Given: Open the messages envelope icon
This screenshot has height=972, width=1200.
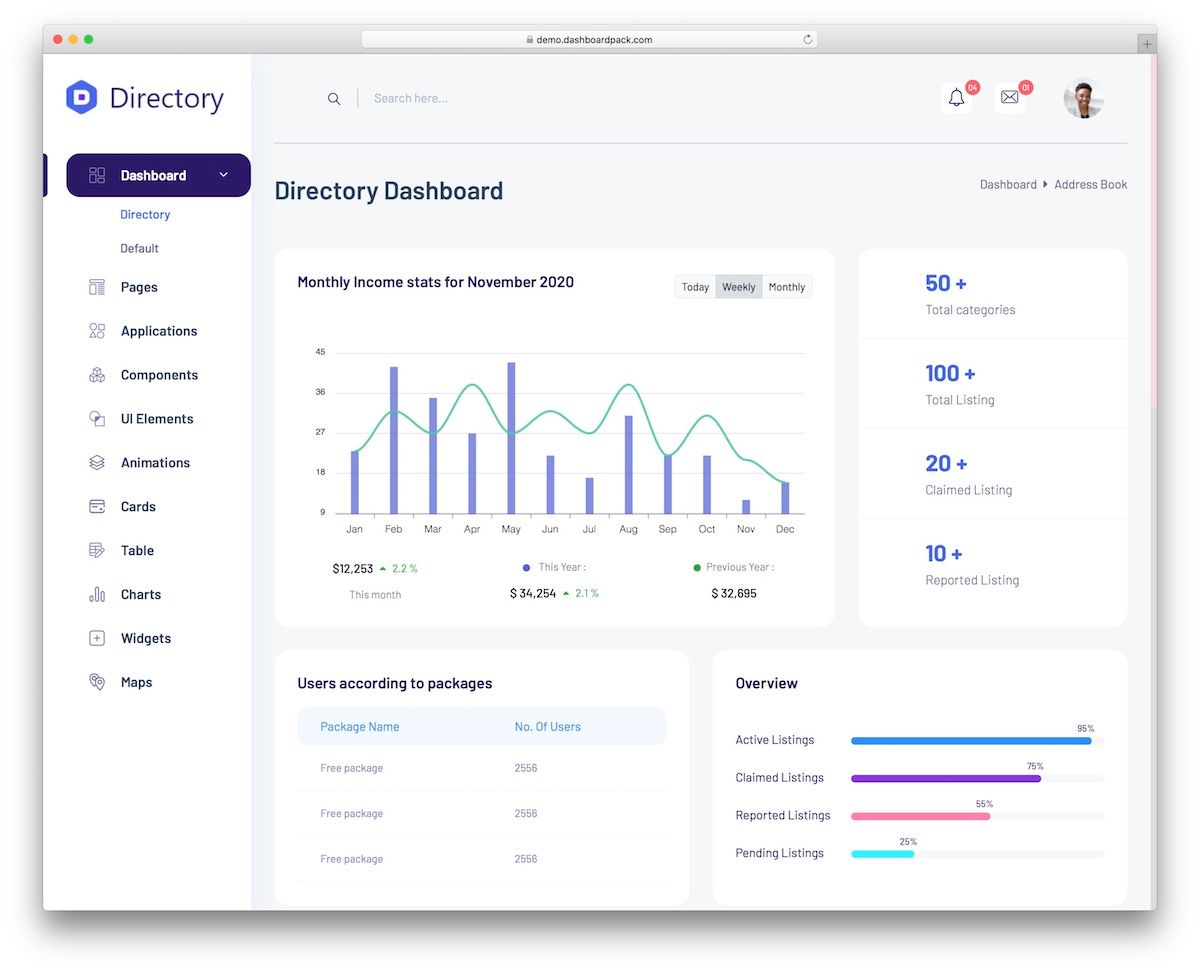Looking at the screenshot, I should [x=1010, y=98].
